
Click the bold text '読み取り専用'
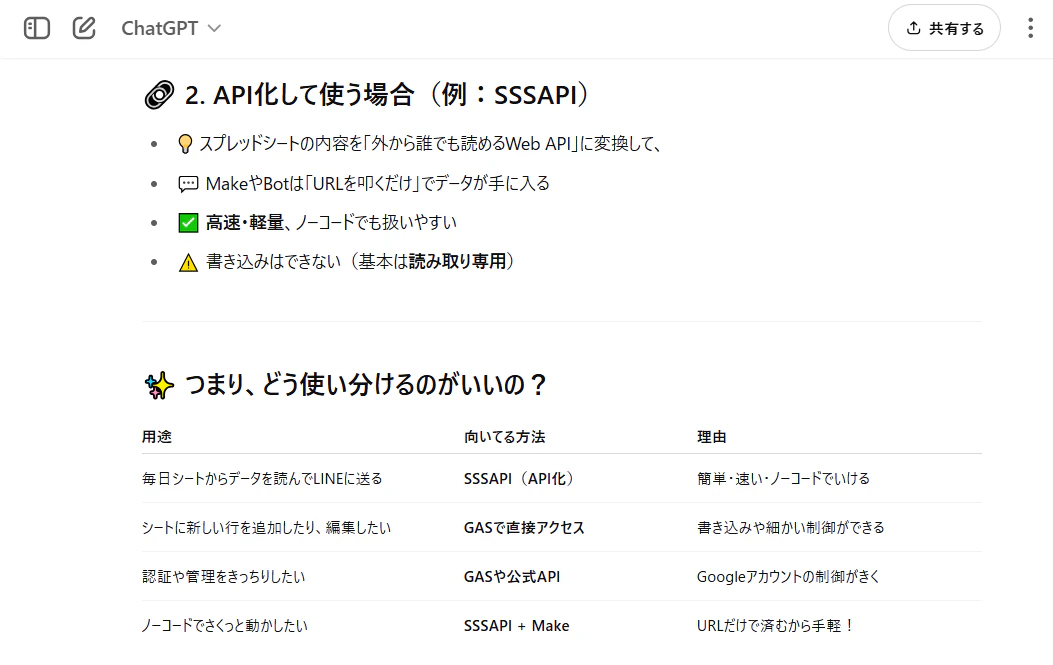(457, 261)
